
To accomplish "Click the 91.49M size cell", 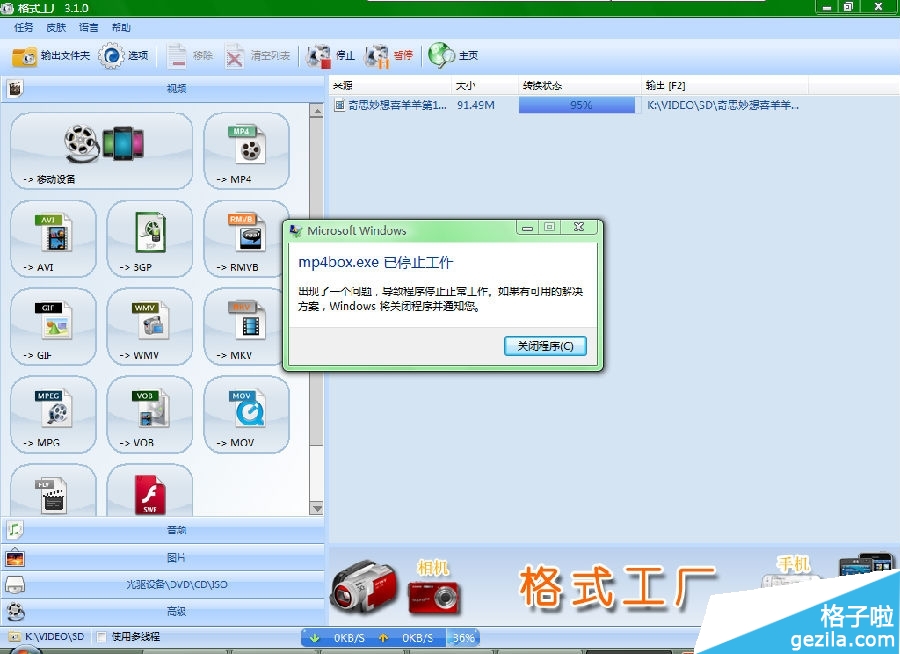I will 475,105.
